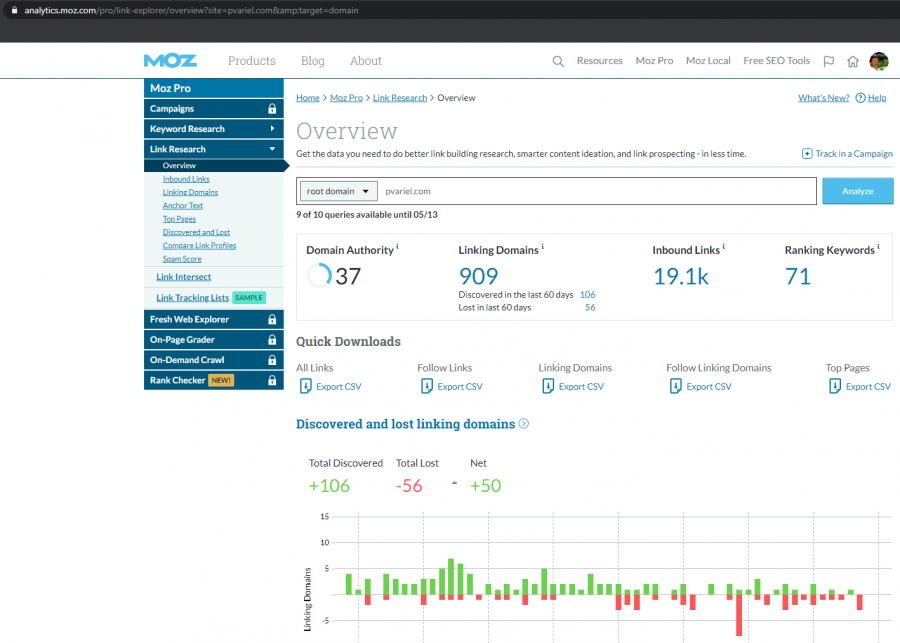Click the Ranking Keywords info icon
The width and height of the screenshot is (900, 643).
click(878, 246)
